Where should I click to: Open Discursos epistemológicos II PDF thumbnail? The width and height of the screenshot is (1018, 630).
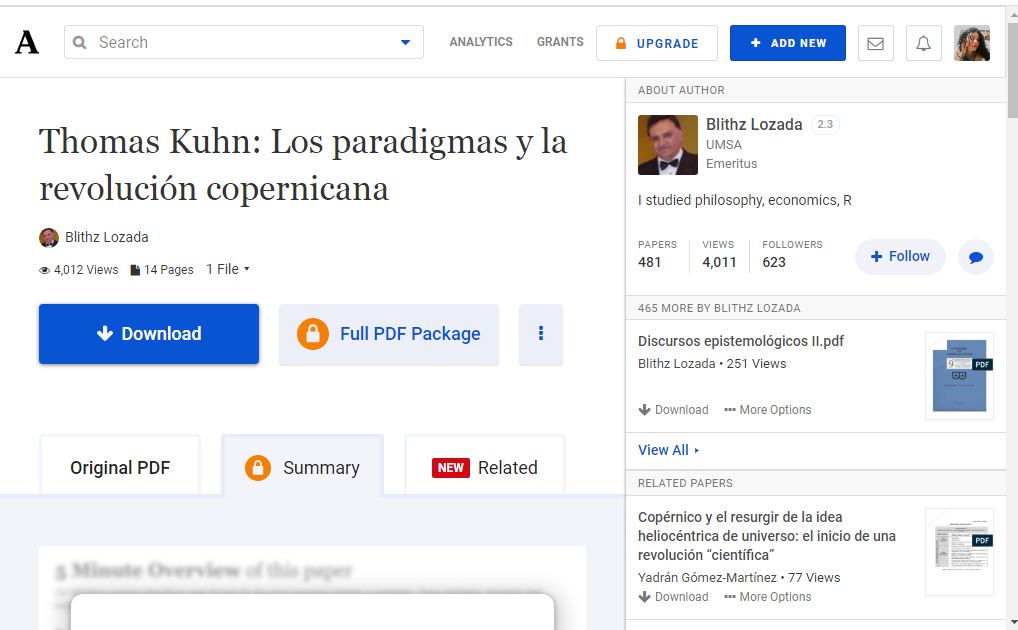(x=958, y=375)
